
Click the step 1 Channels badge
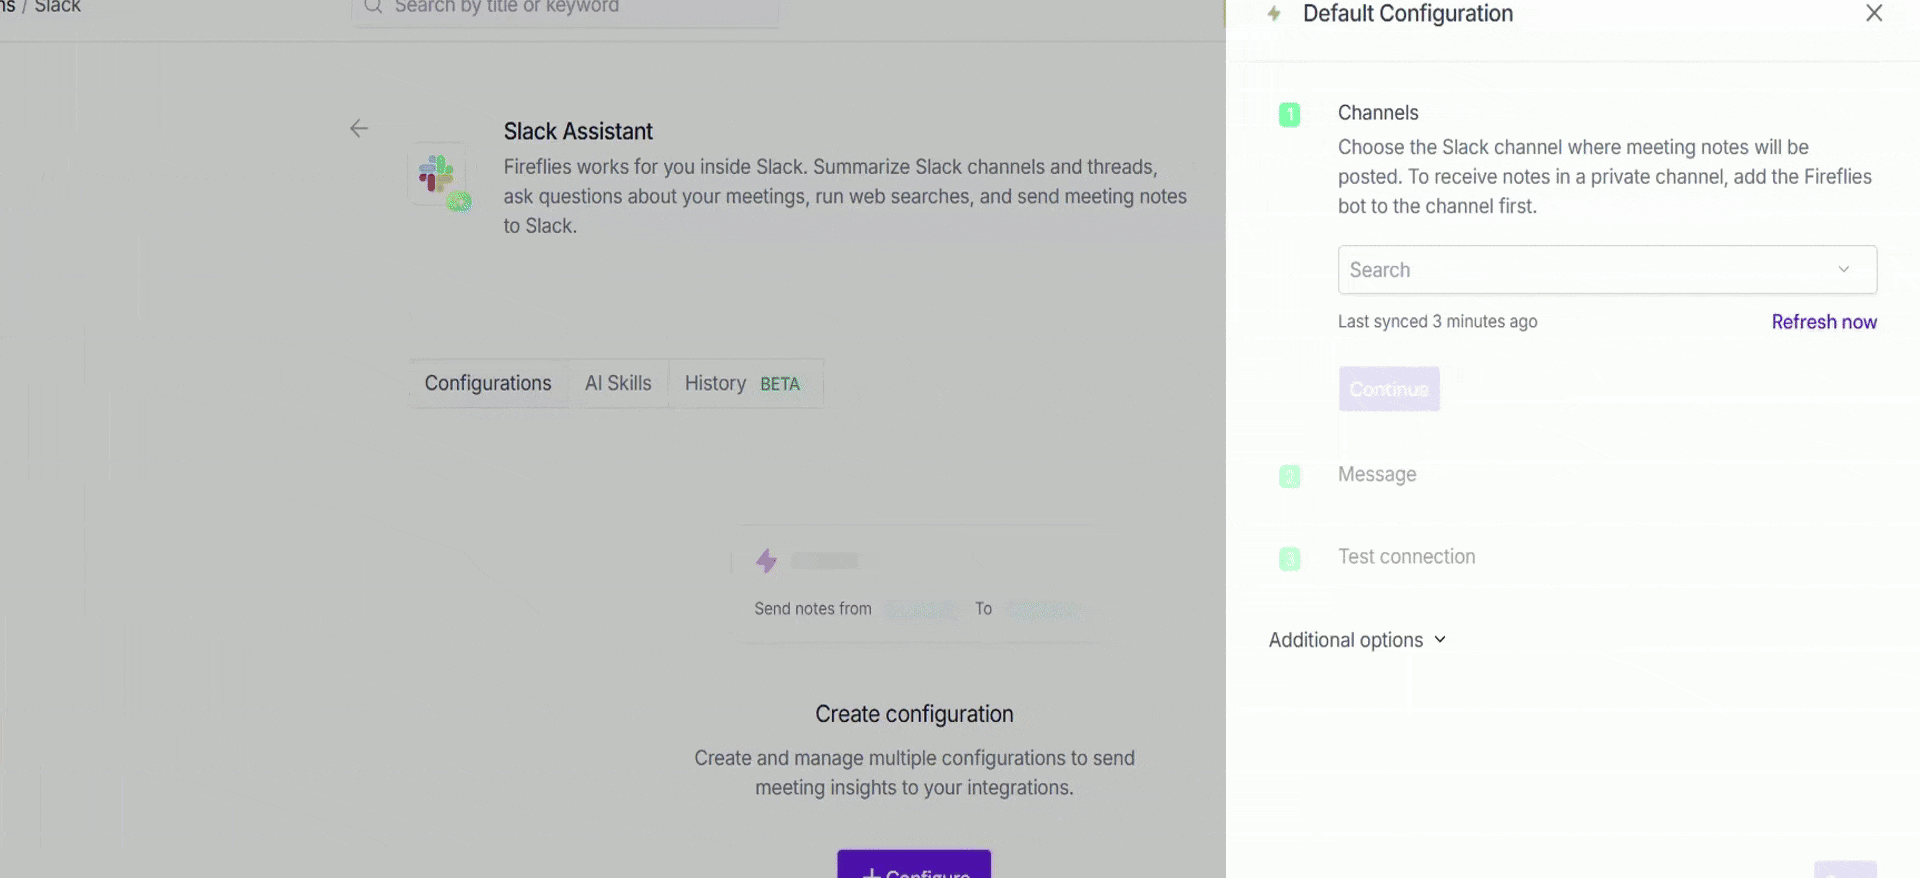(1290, 115)
